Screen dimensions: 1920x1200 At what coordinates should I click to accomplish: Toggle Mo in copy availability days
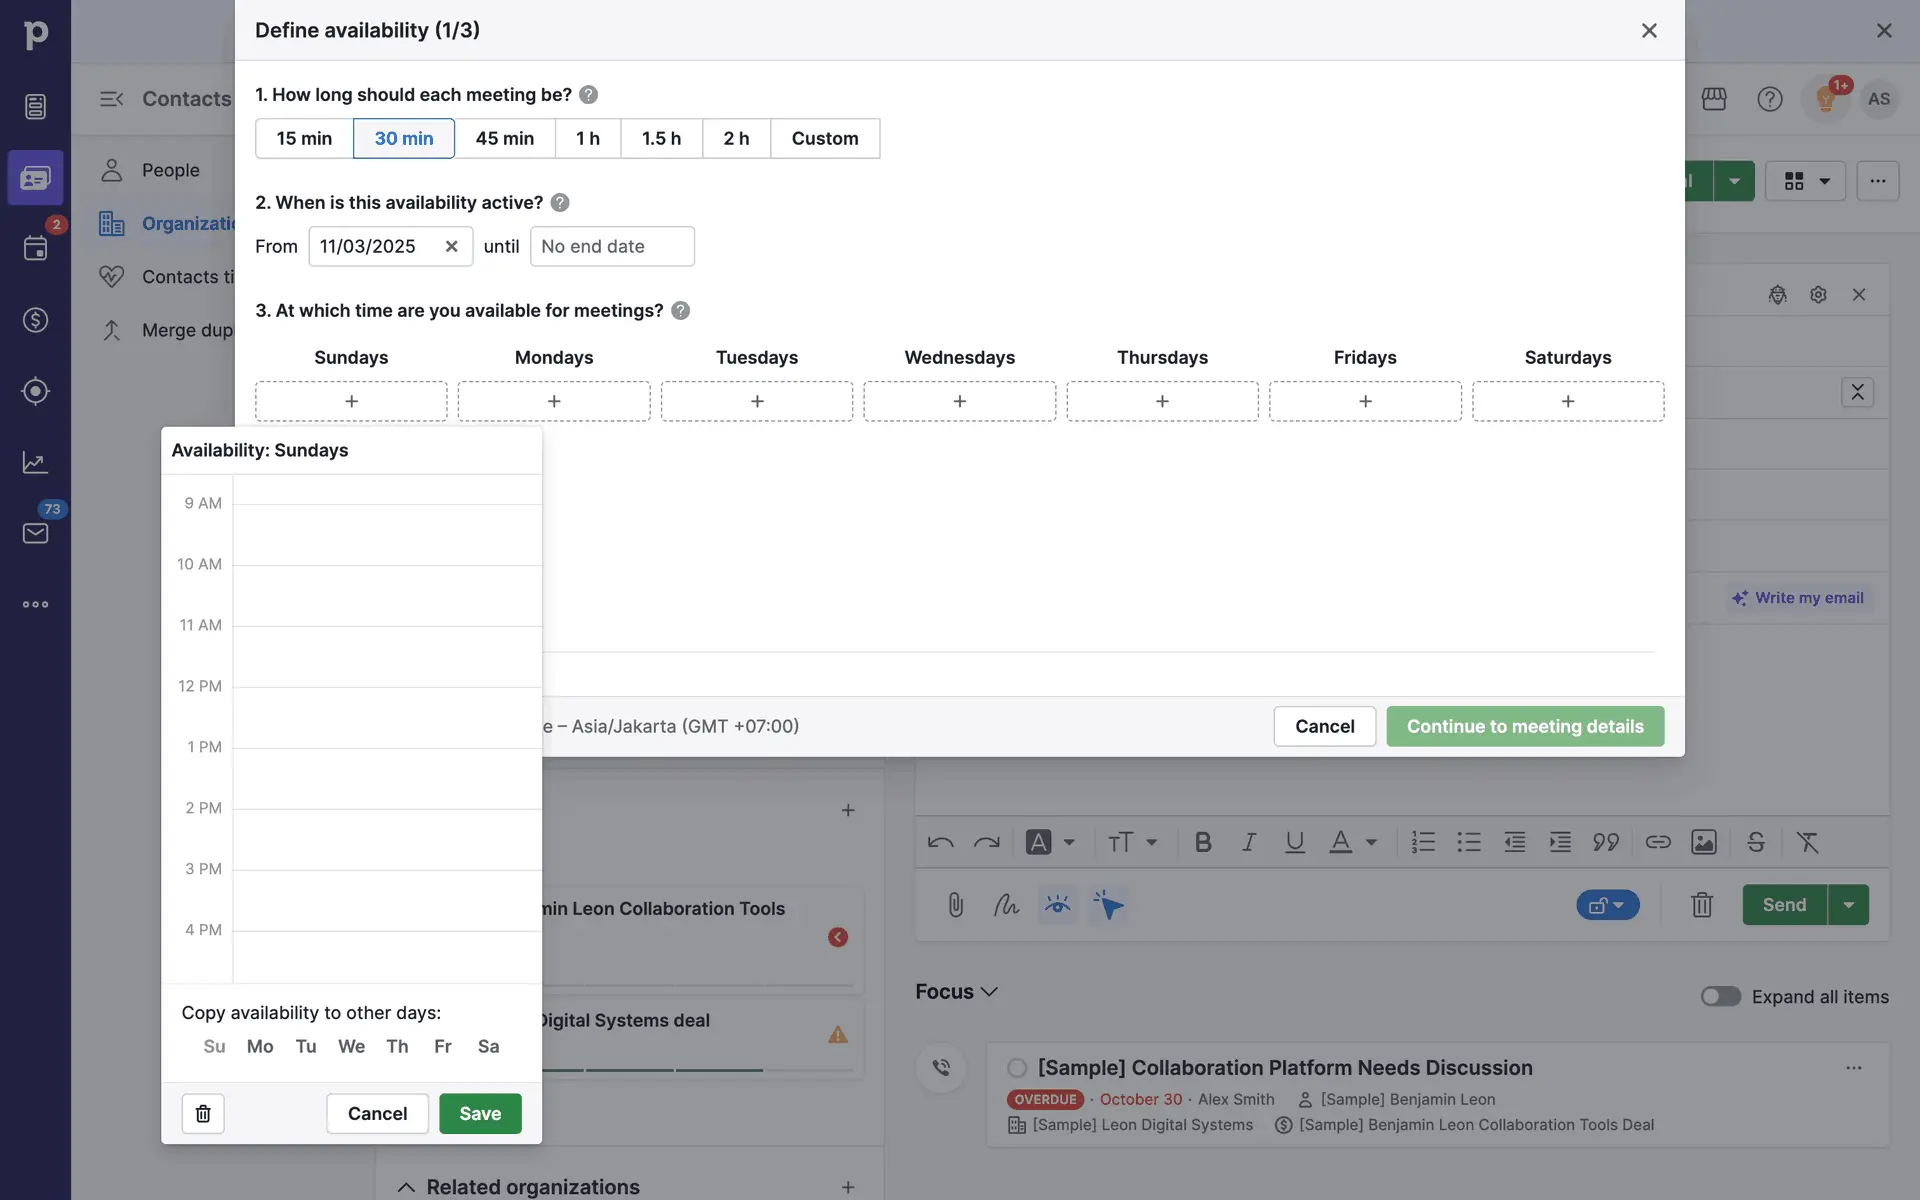260,1046
